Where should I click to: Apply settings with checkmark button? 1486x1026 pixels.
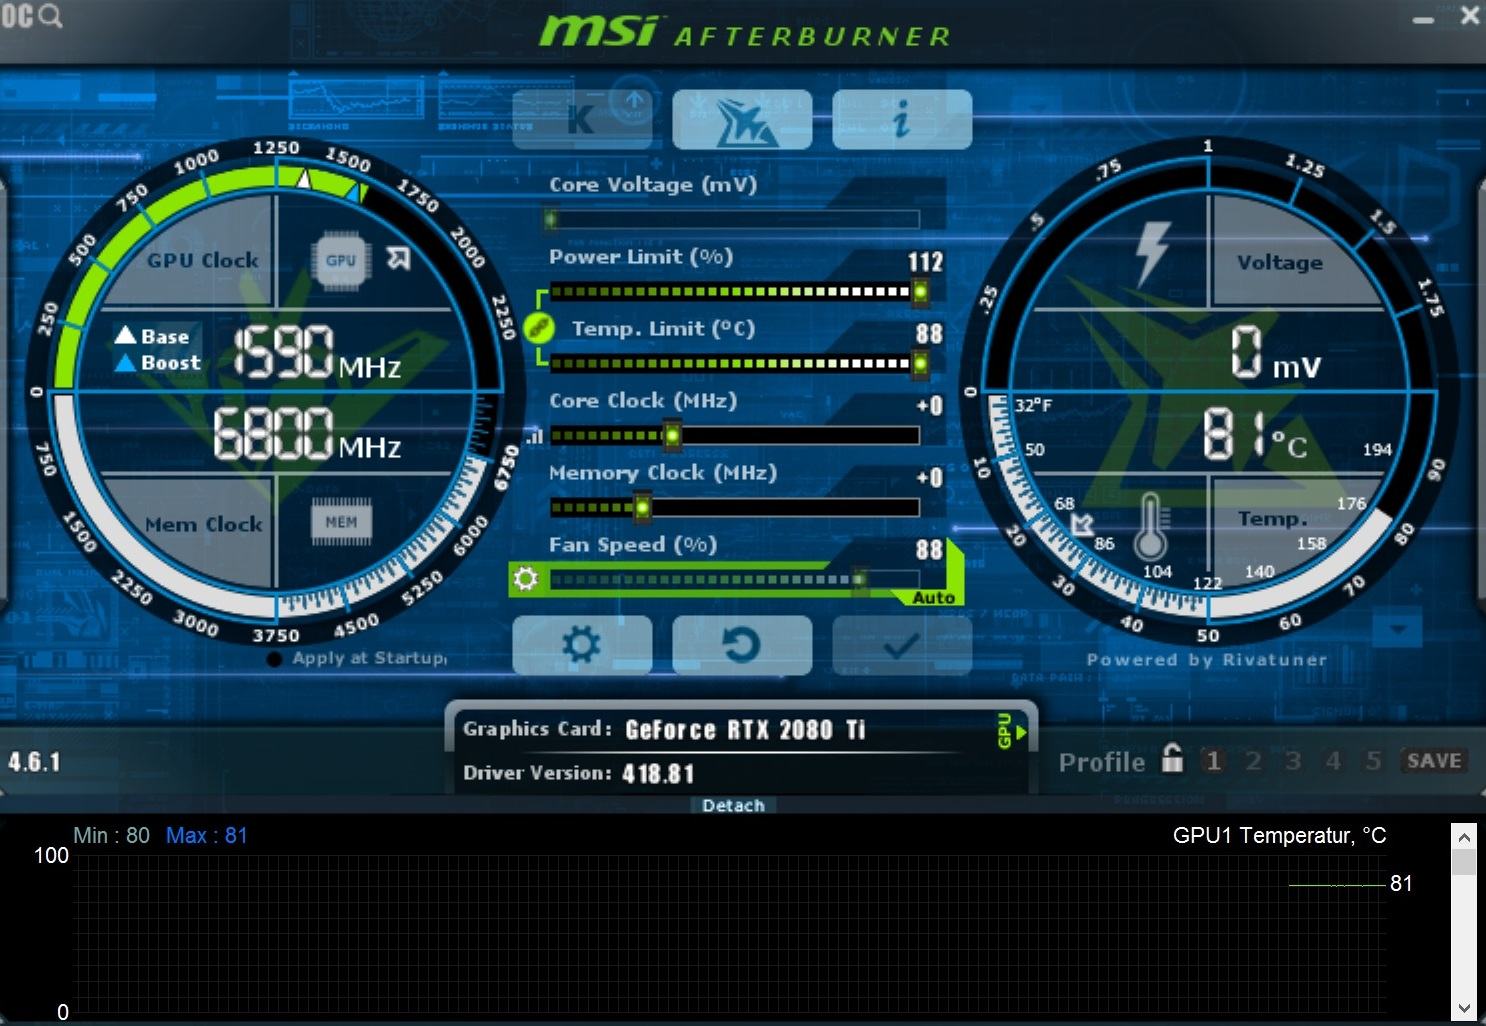click(x=902, y=645)
